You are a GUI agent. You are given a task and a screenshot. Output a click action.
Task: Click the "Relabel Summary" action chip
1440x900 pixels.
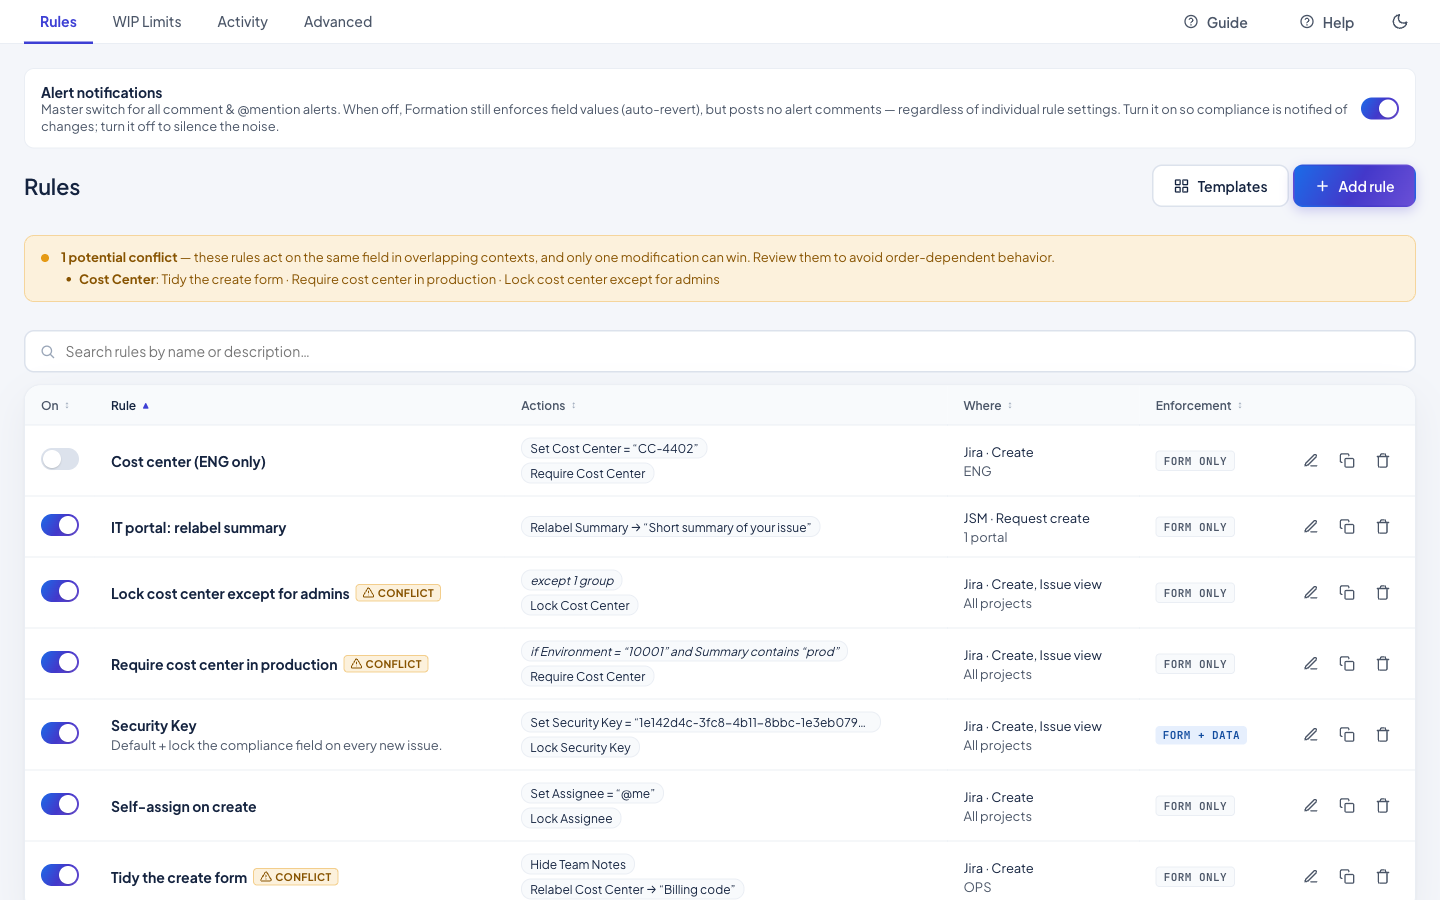tap(670, 527)
